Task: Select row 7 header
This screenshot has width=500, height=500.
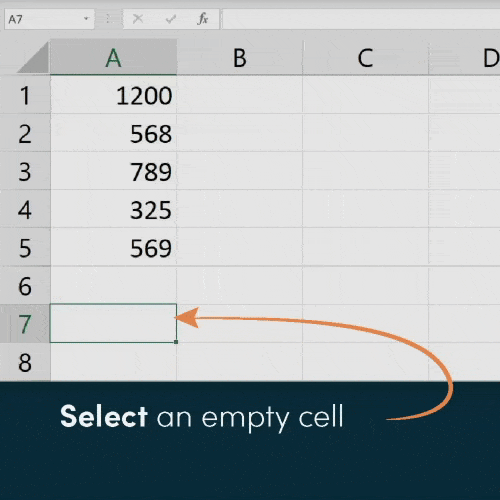Action: click(x=25, y=323)
